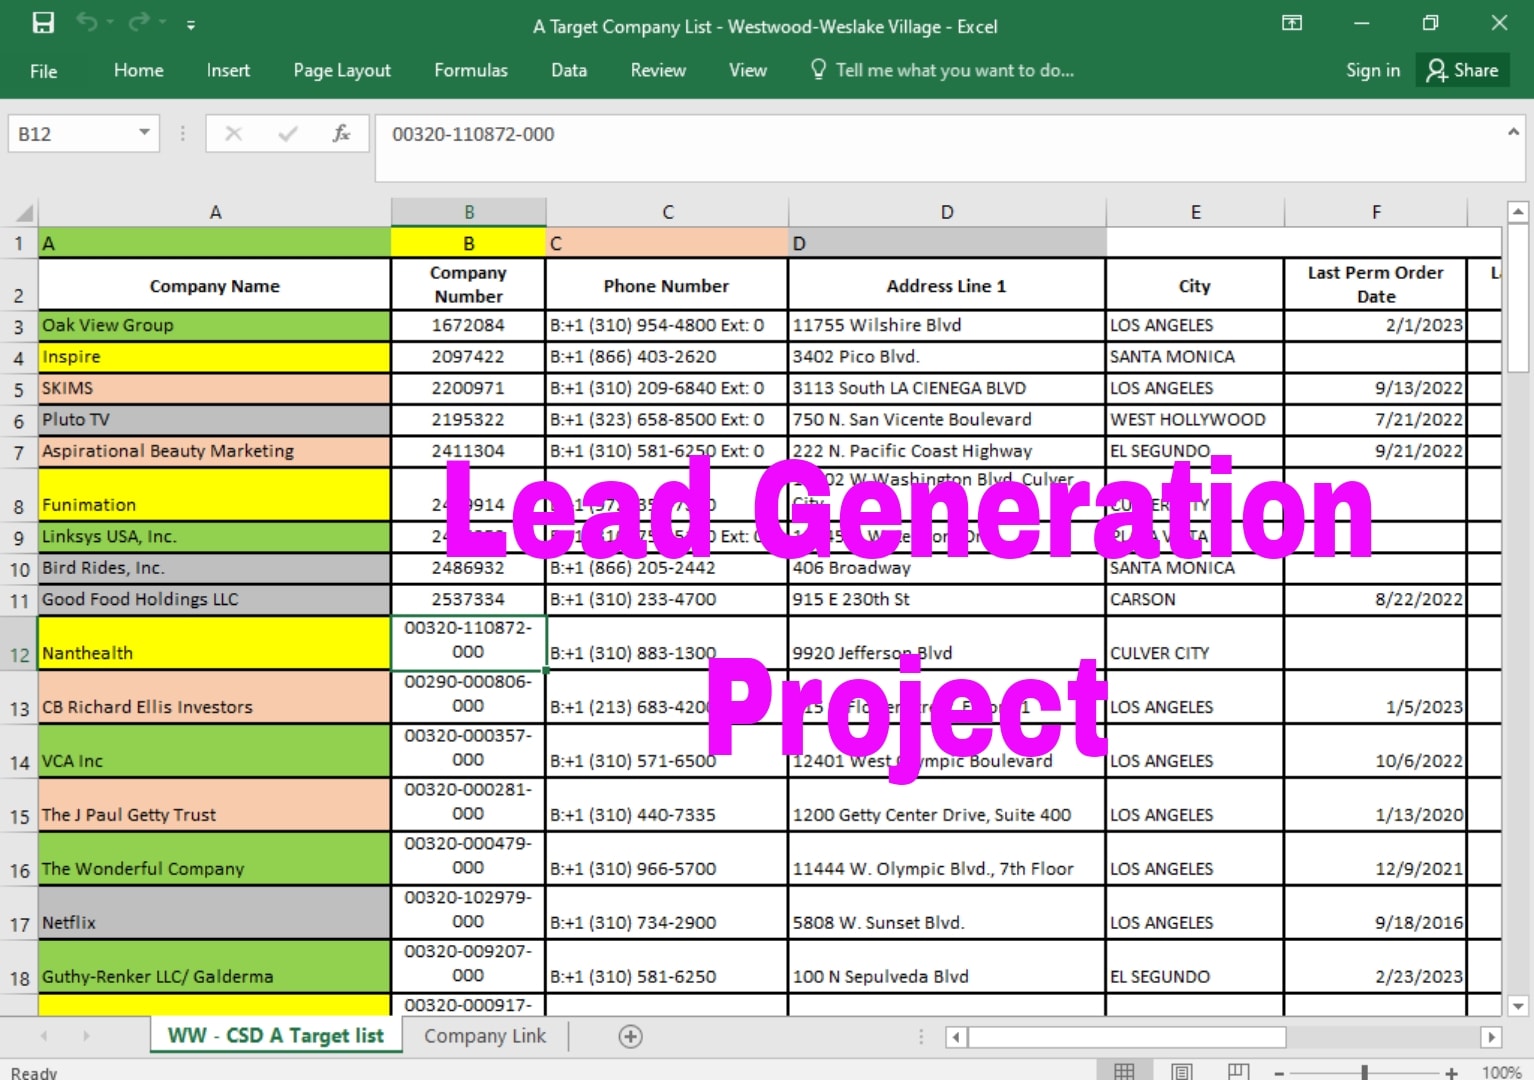Switch to Page Break Preview icon
The image size is (1534, 1080).
pos(1238,1071)
